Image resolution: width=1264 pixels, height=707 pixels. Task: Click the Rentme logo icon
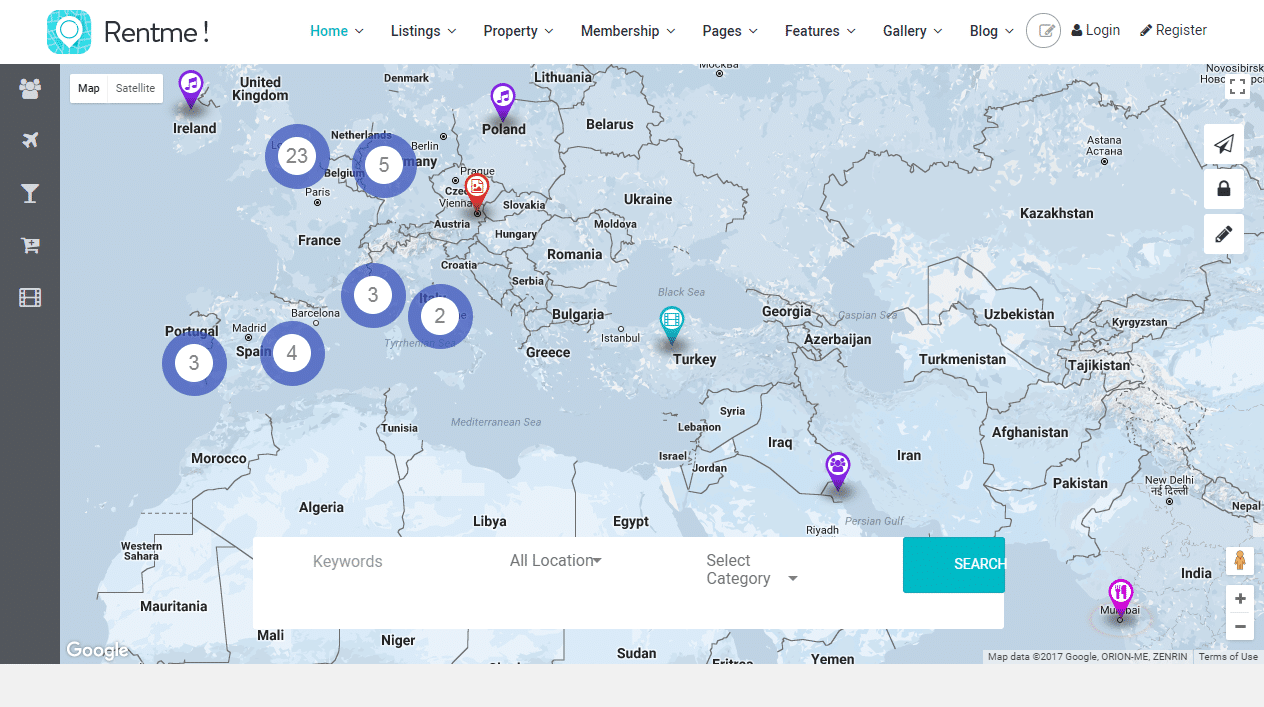[x=69, y=32]
